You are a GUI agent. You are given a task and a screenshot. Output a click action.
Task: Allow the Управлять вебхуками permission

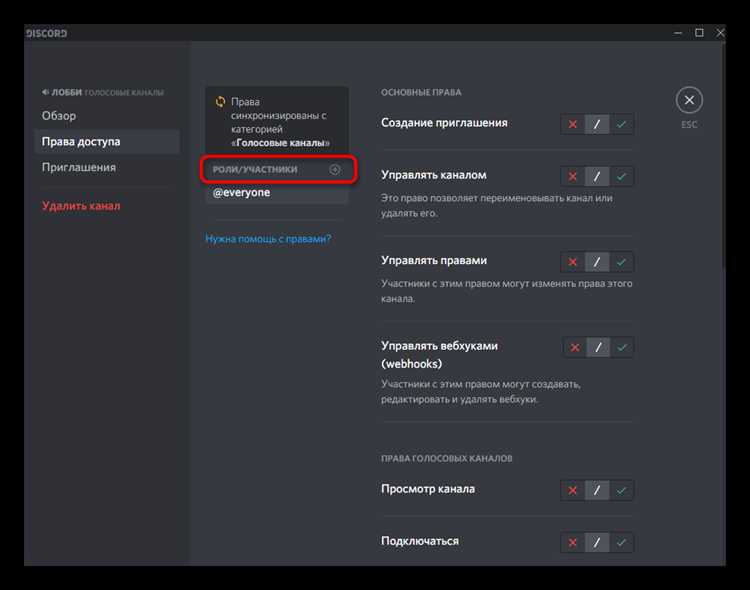point(622,347)
